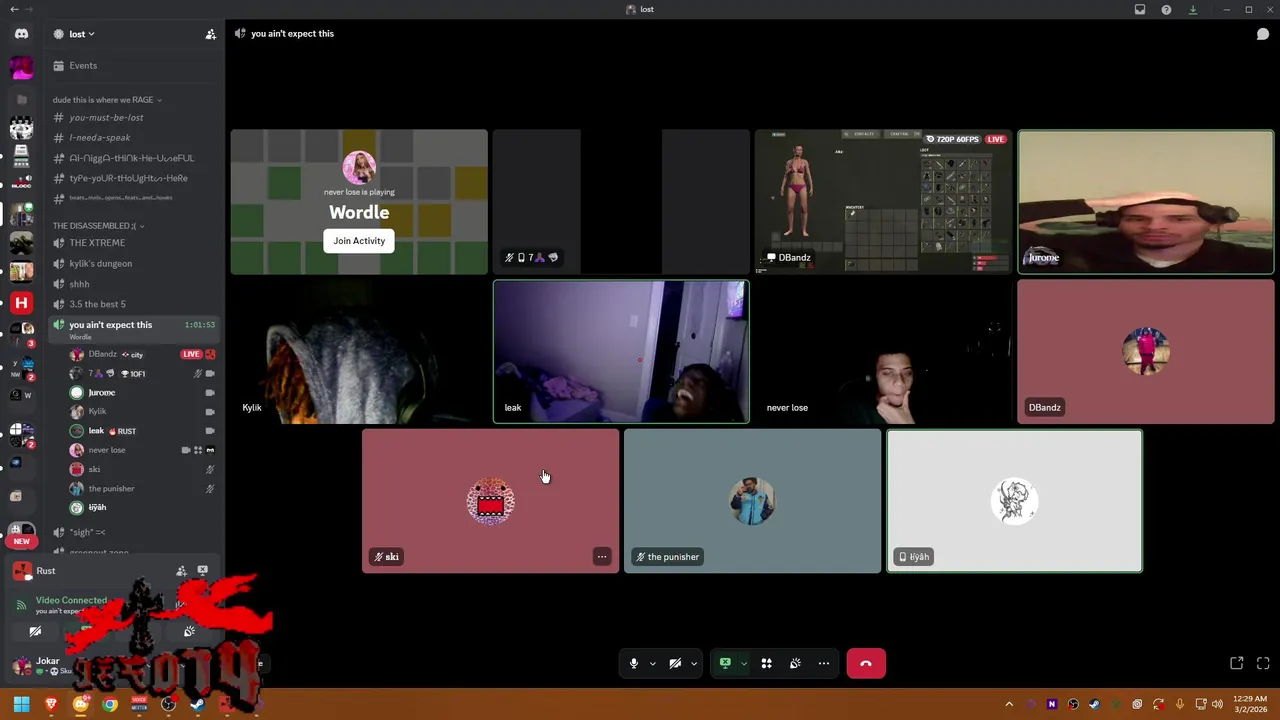The width and height of the screenshot is (1280, 720).
Task: Open camera device options arrow
Action: pos(694,663)
